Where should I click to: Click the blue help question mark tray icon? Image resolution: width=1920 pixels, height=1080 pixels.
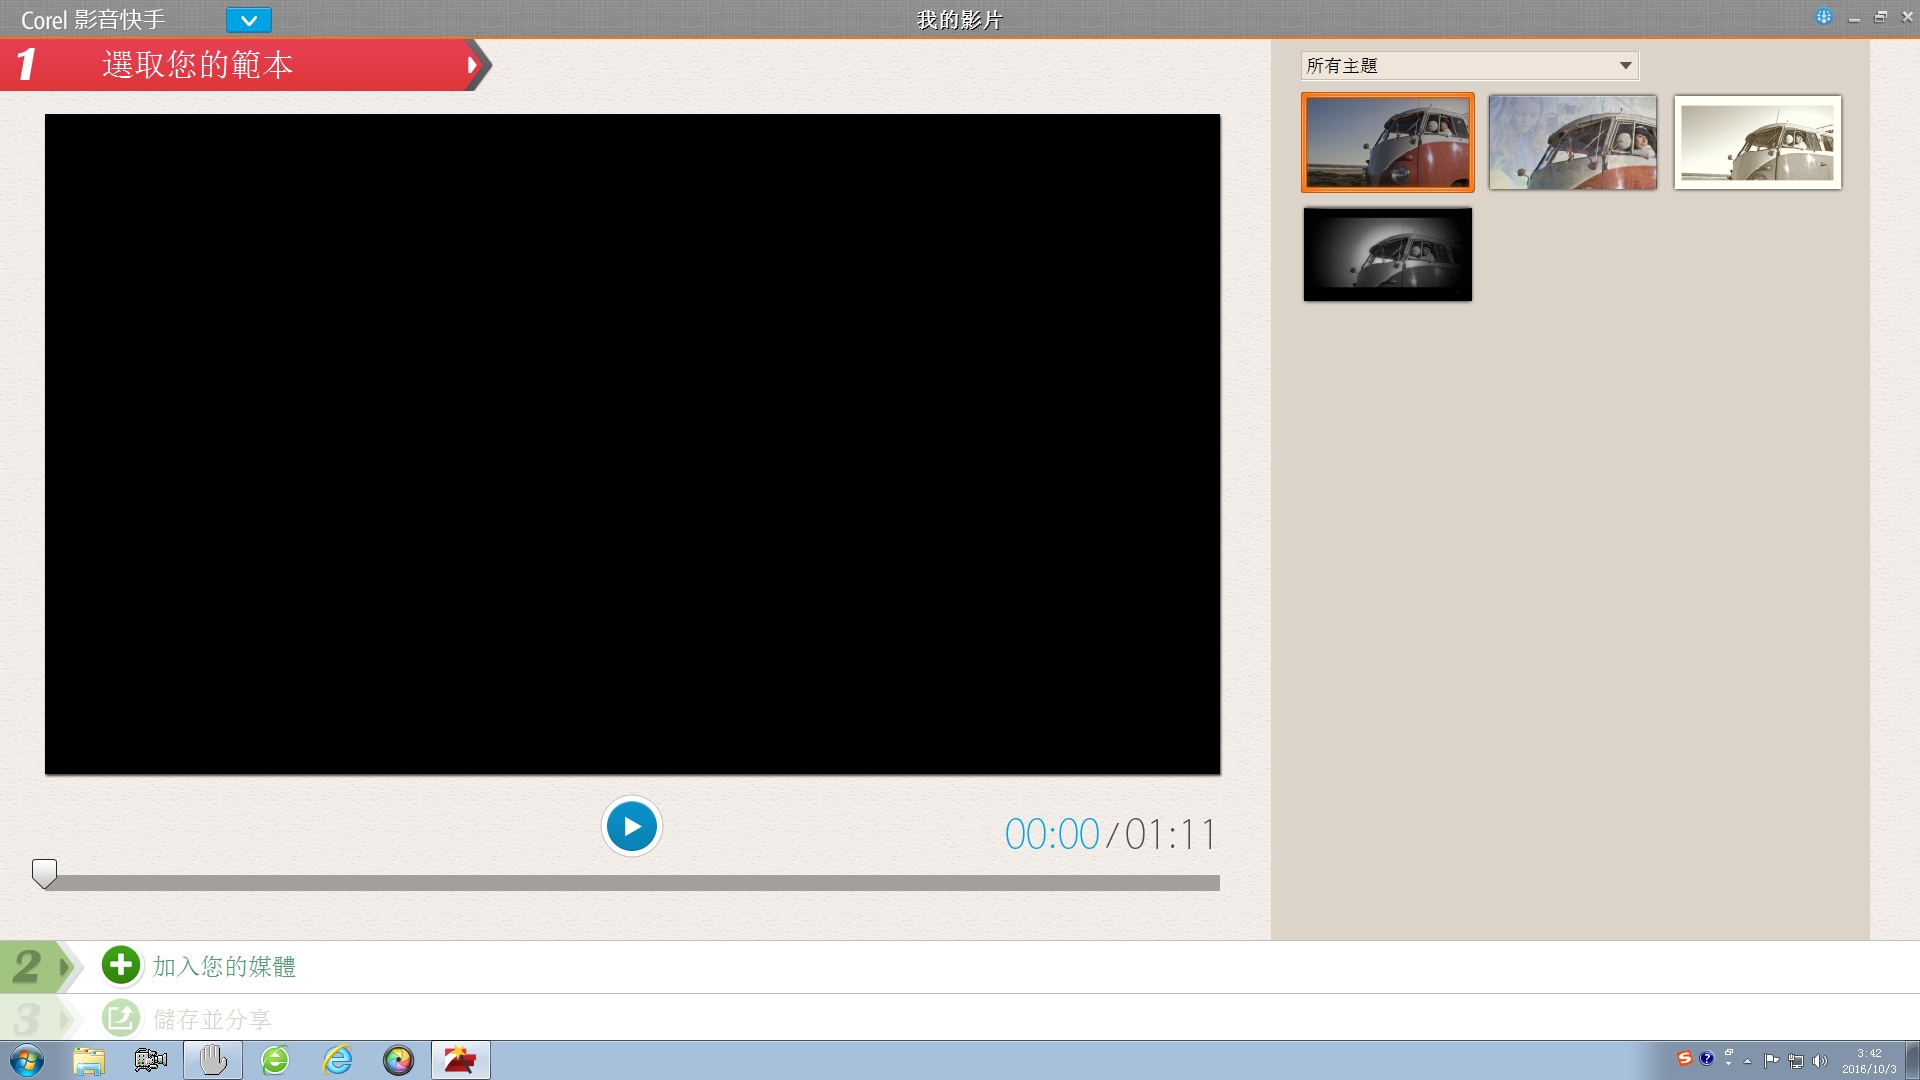(1707, 1059)
